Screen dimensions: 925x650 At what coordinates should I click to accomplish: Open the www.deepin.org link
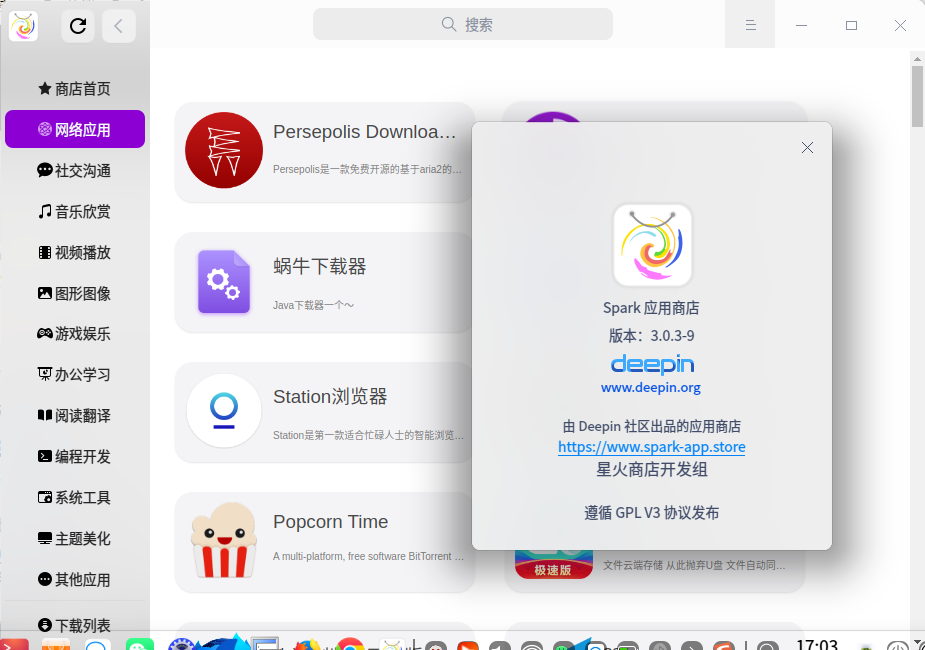[651, 388]
